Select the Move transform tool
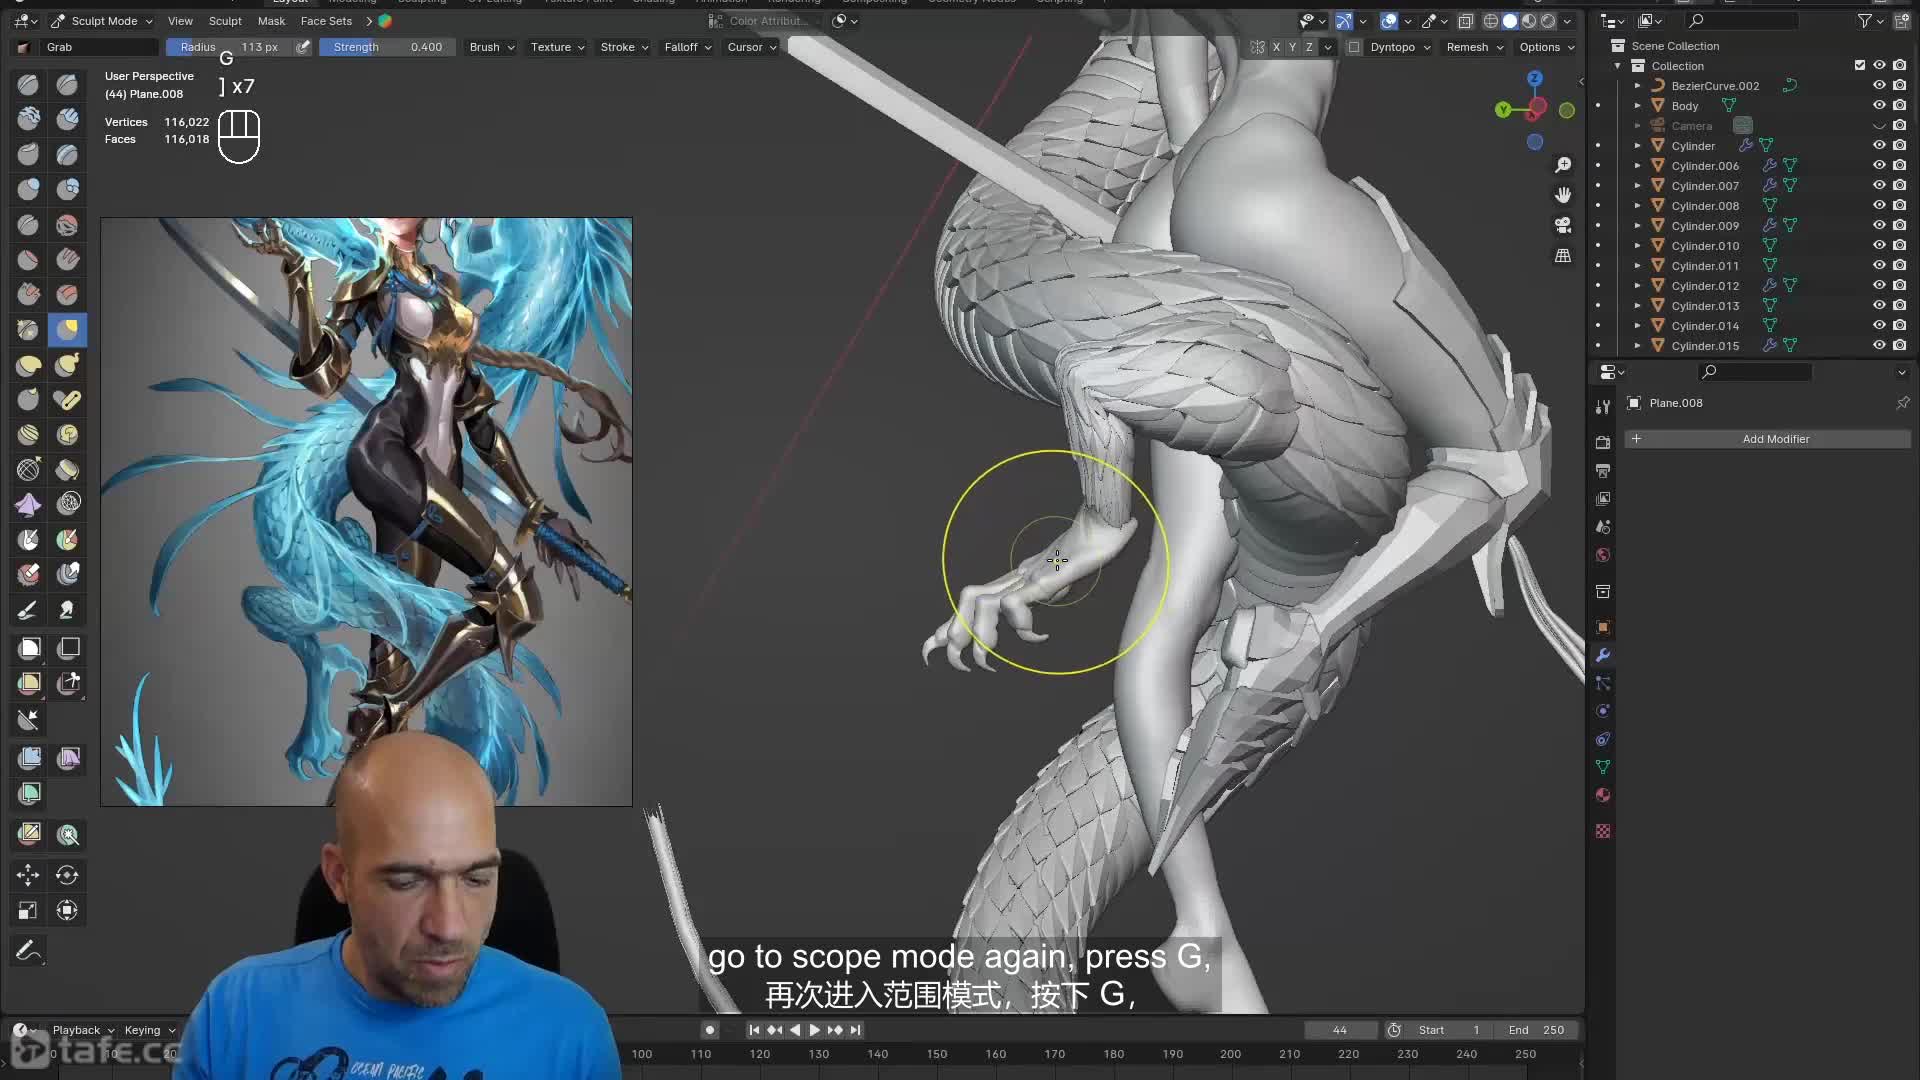Screen dimensions: 1920x1080 tap(28, 875)
